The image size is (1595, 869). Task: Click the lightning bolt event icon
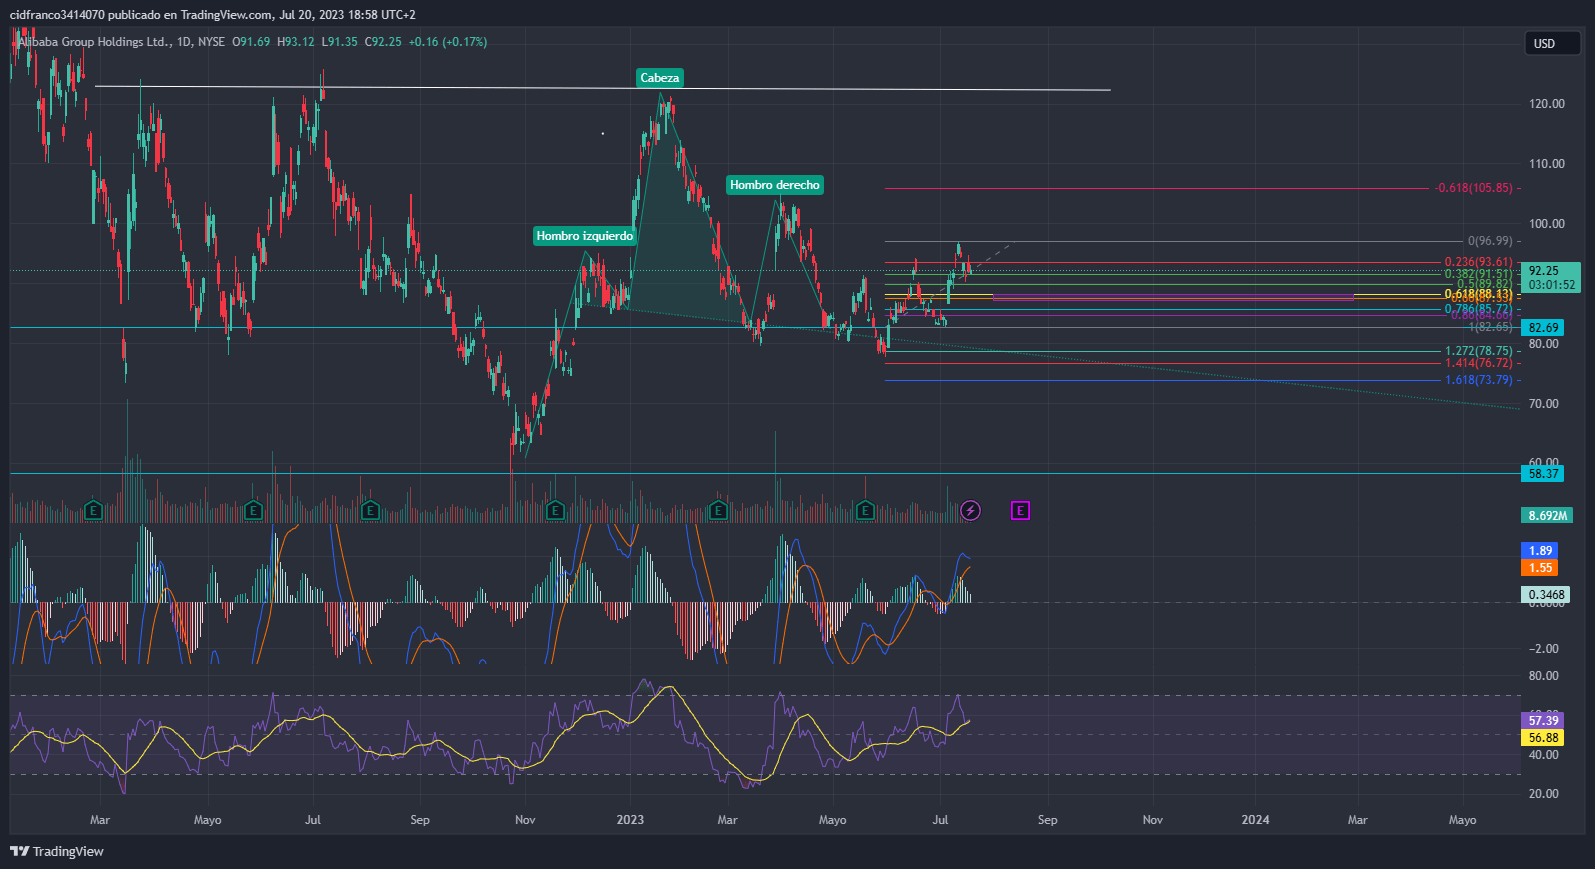(970, 511)
